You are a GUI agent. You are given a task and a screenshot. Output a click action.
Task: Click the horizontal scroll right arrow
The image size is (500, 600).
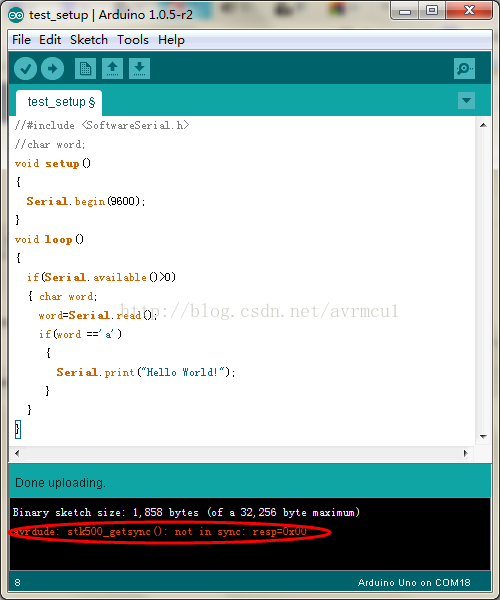(466, 453)
